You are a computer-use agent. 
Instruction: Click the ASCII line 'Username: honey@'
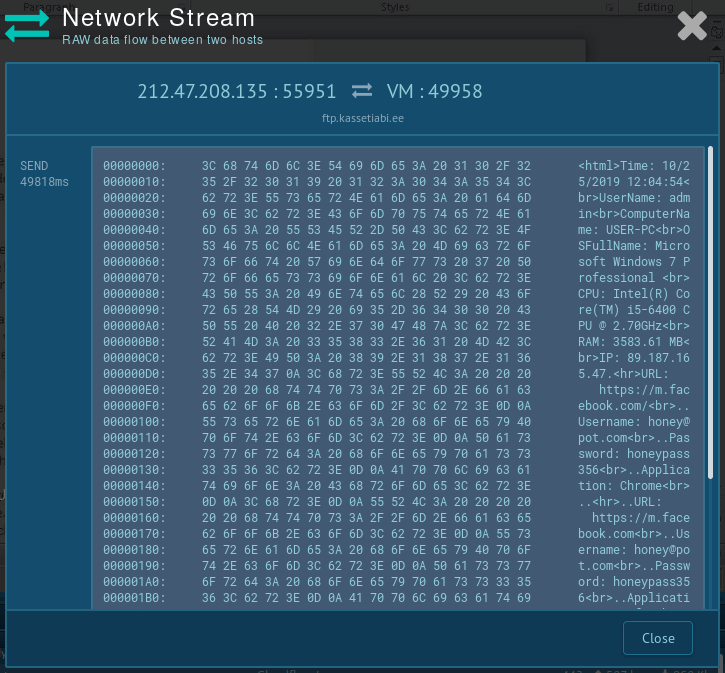point(634,421)
